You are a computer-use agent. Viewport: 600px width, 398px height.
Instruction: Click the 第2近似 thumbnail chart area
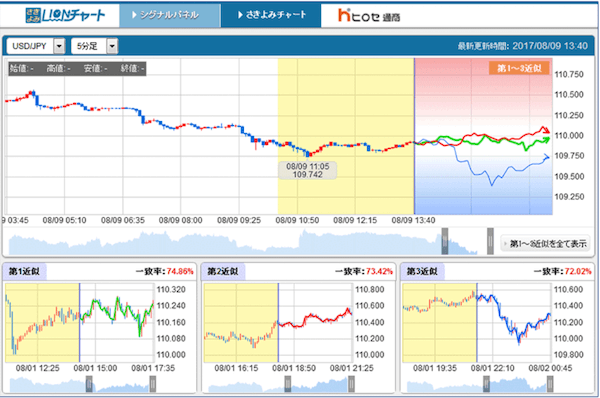pos(278,323)
